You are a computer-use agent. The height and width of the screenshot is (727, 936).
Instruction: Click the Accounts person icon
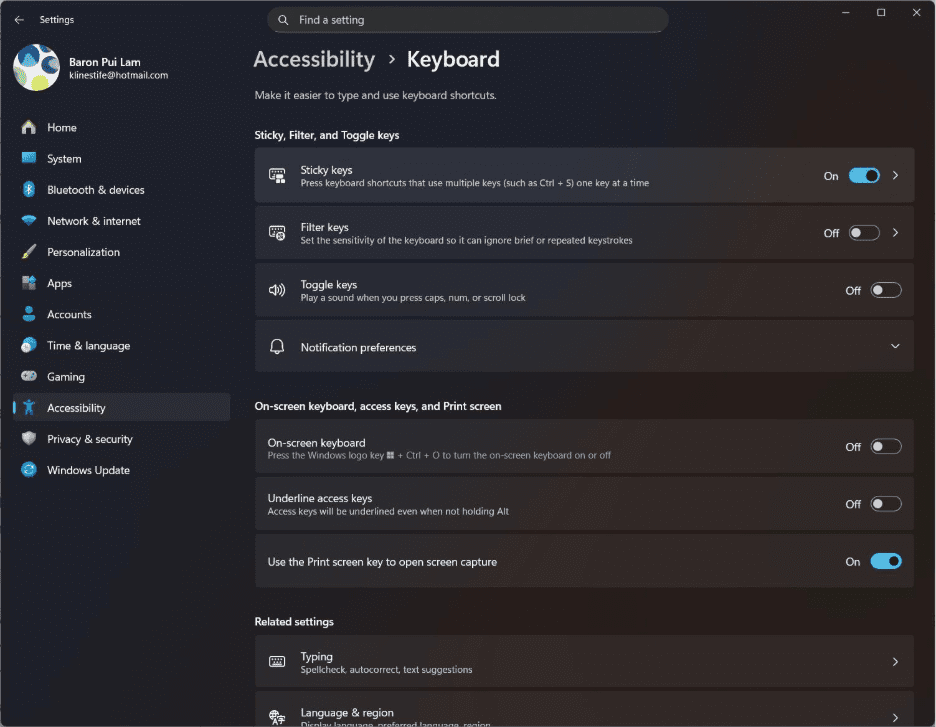coord(29,314)
